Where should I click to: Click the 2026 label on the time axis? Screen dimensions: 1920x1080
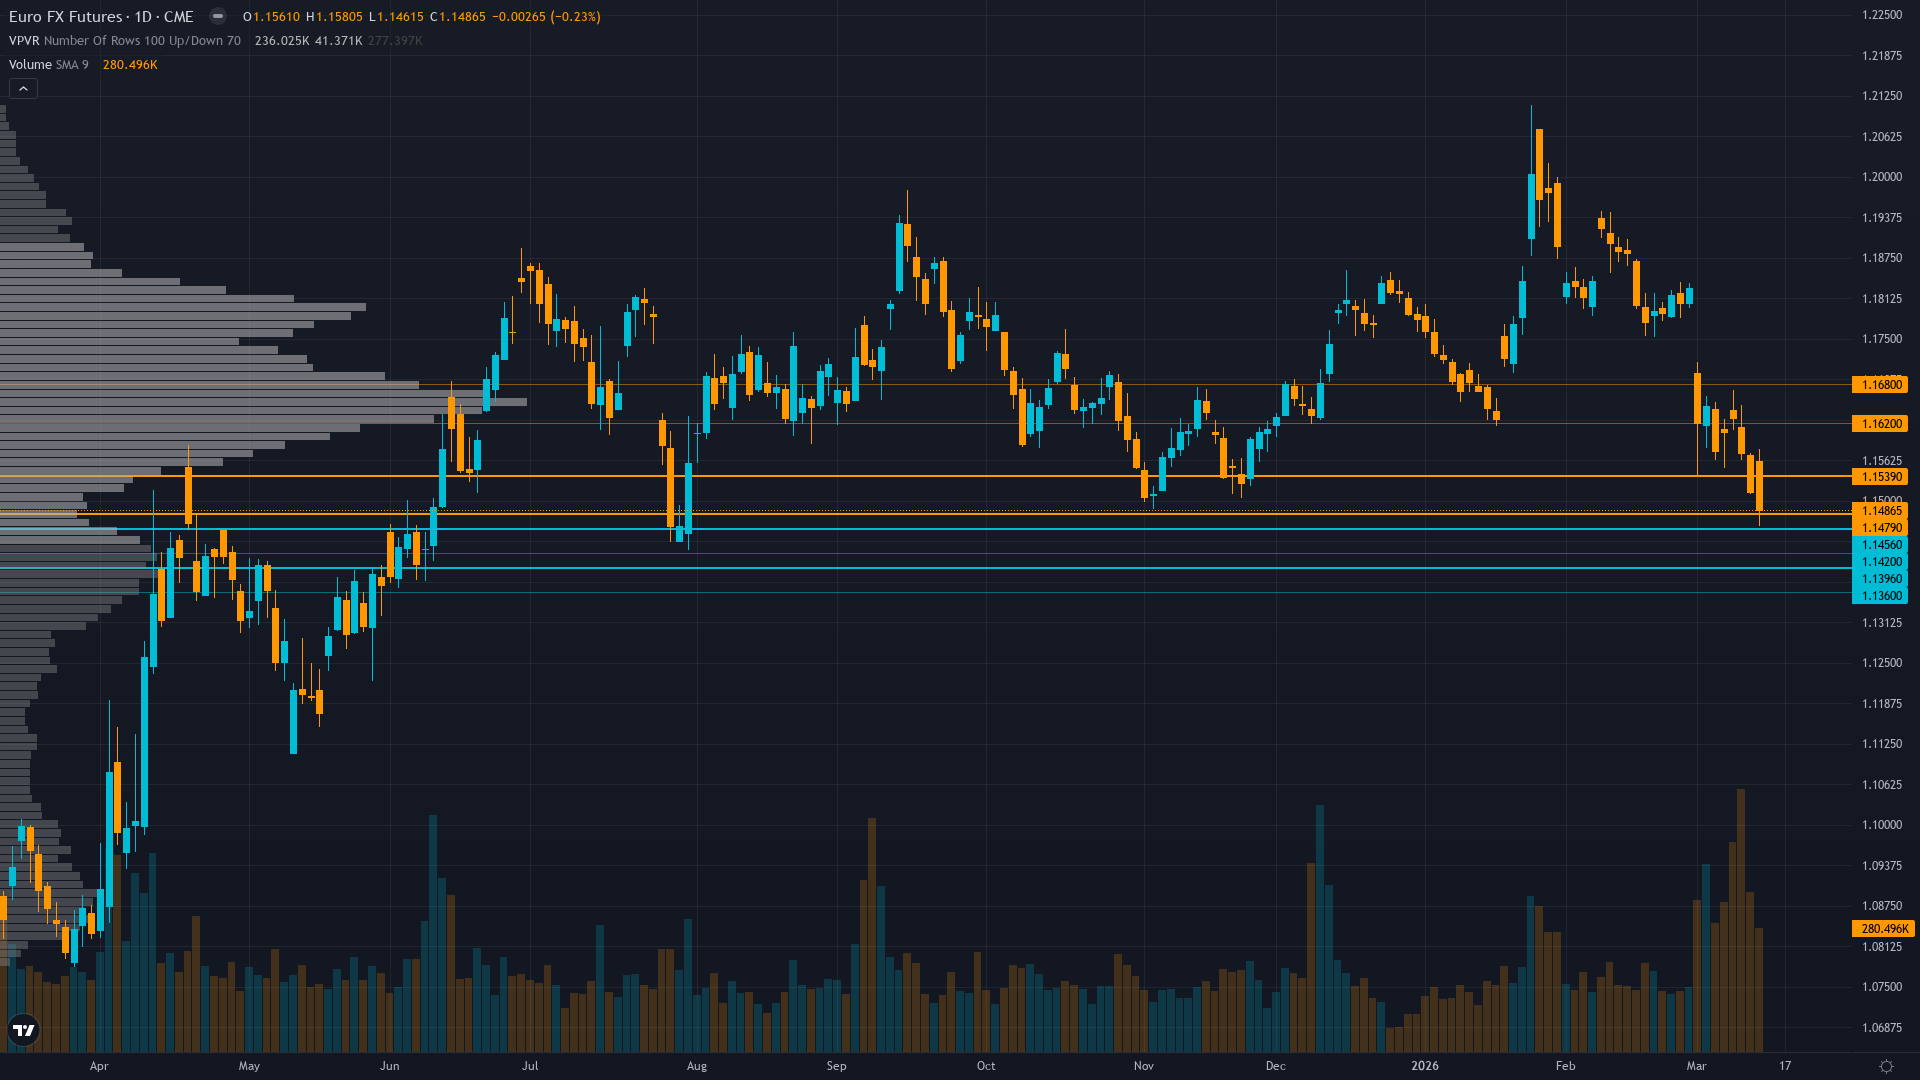click(x=1426, y=1066)
